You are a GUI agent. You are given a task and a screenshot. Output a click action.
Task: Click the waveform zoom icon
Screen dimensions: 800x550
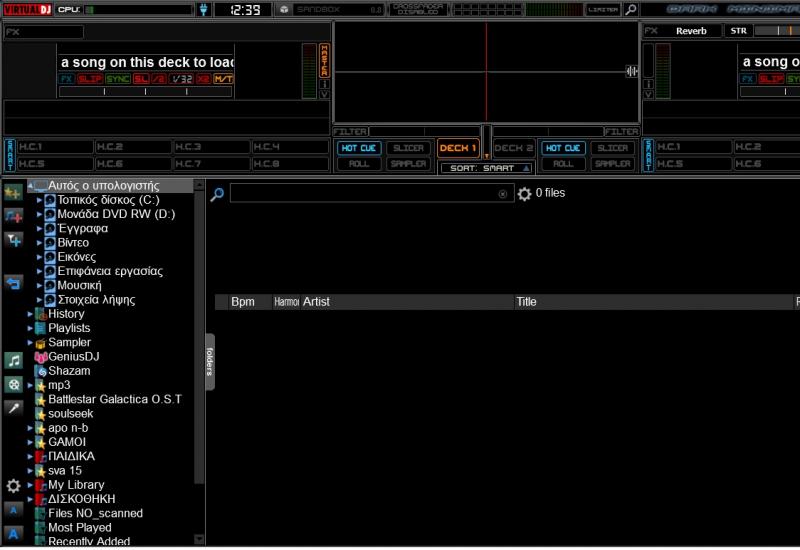click(632, 71)
